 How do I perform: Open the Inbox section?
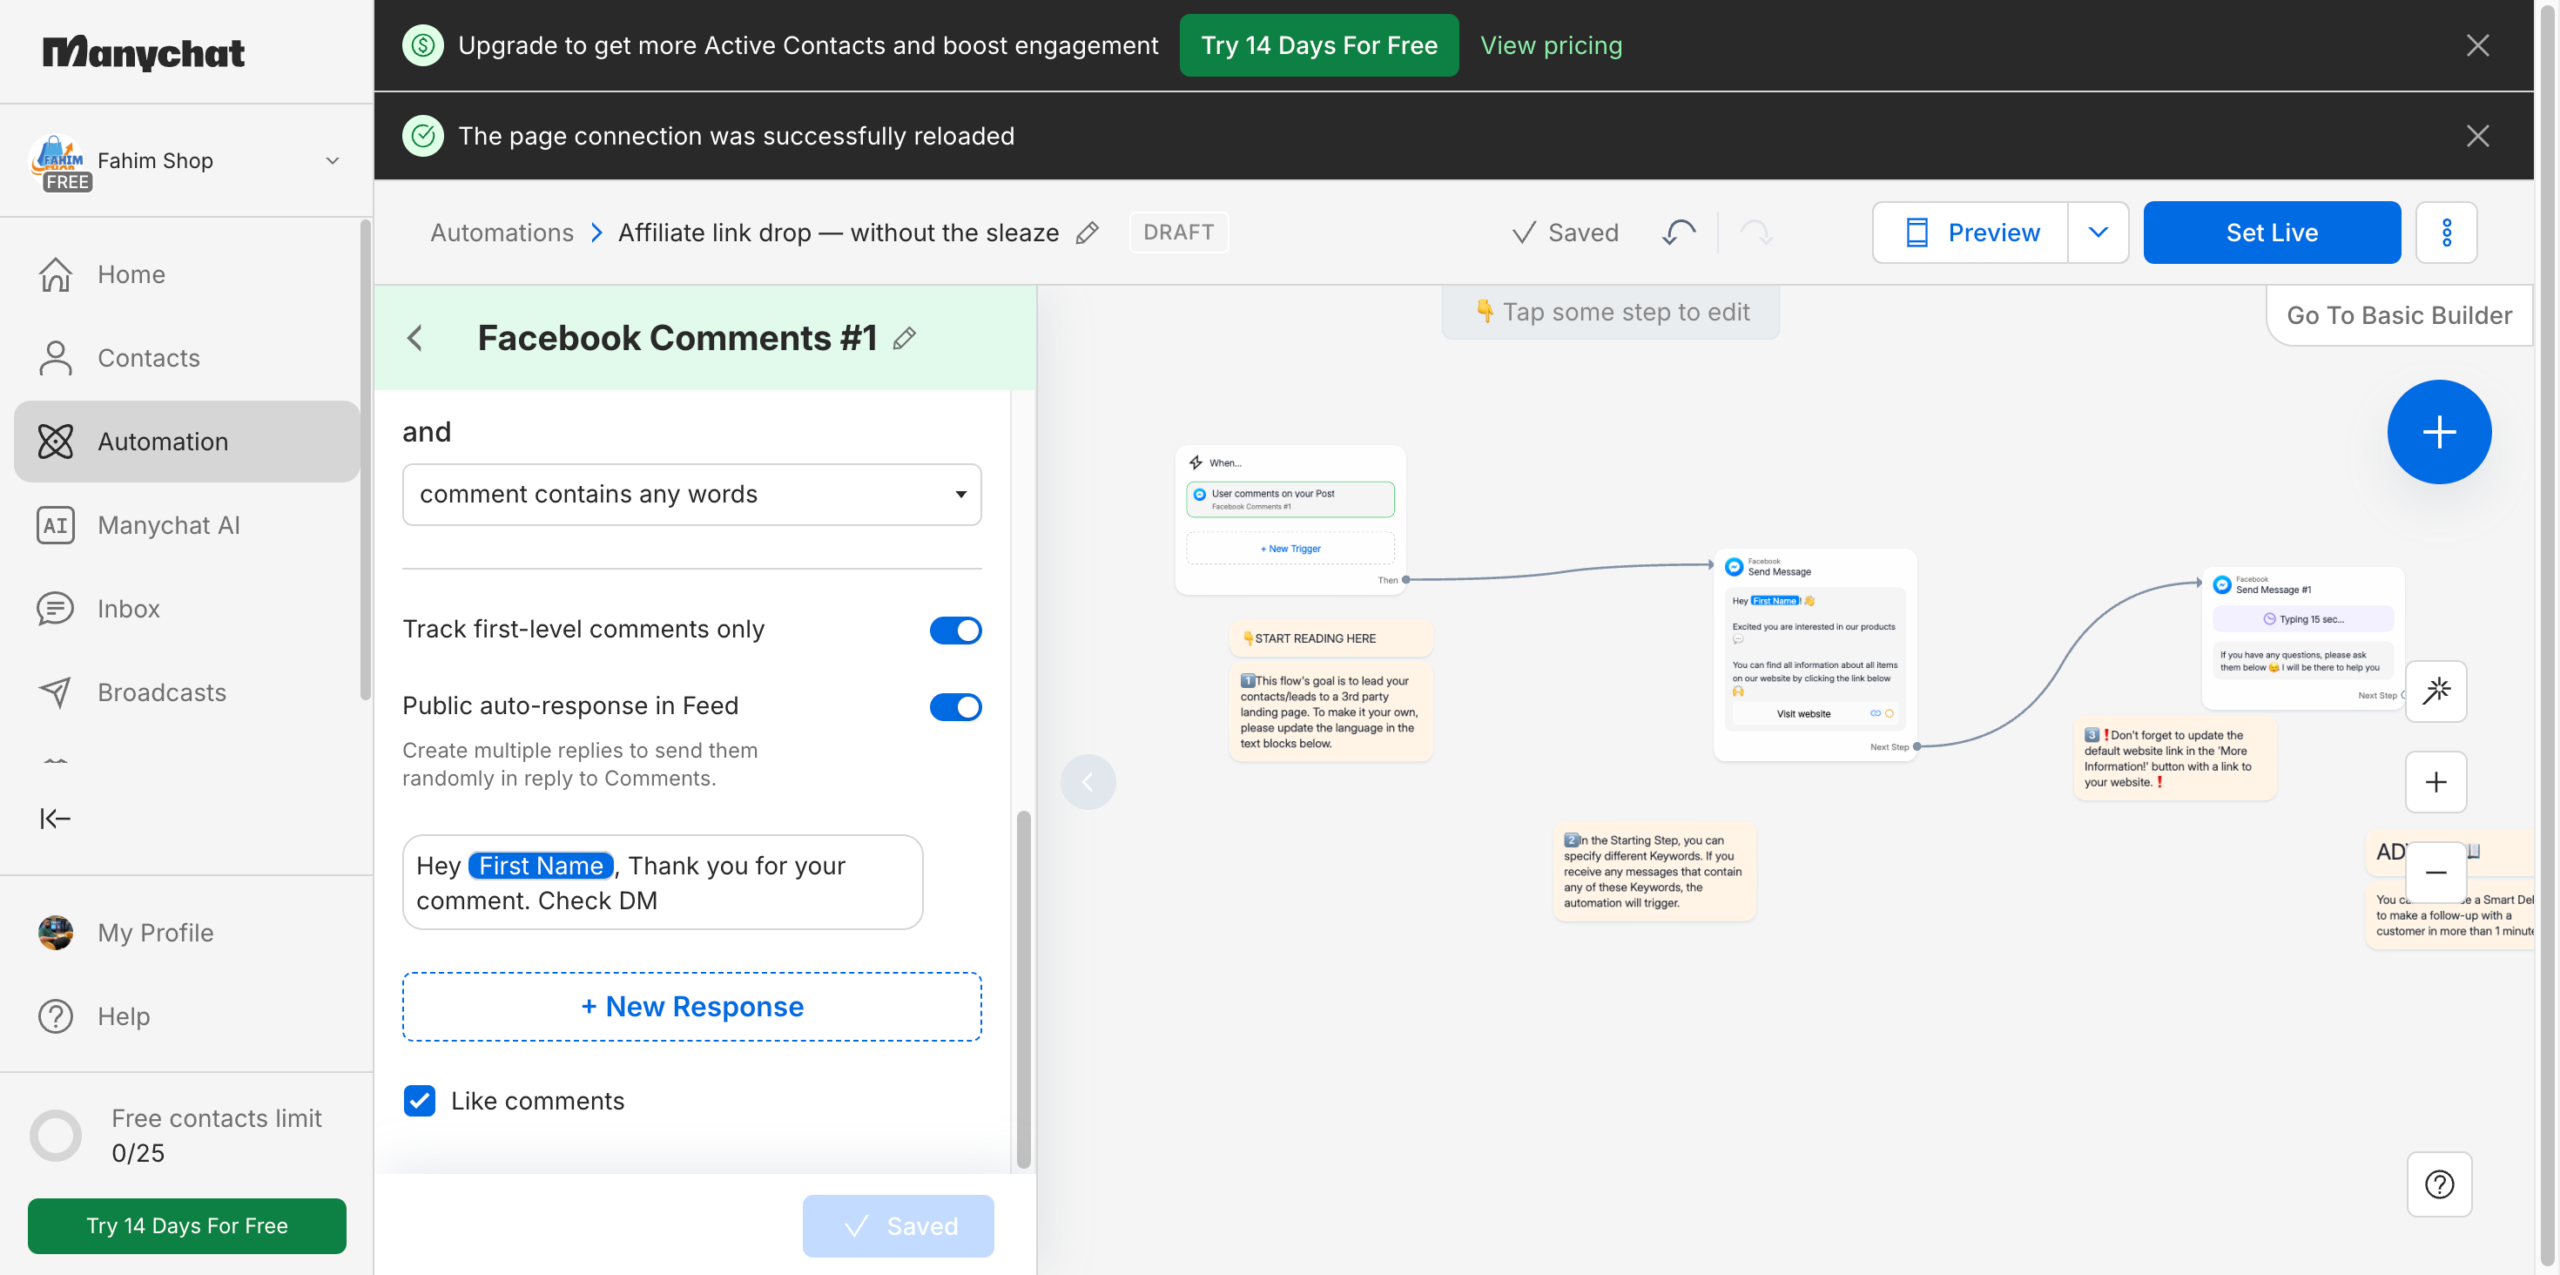(186, 609)
